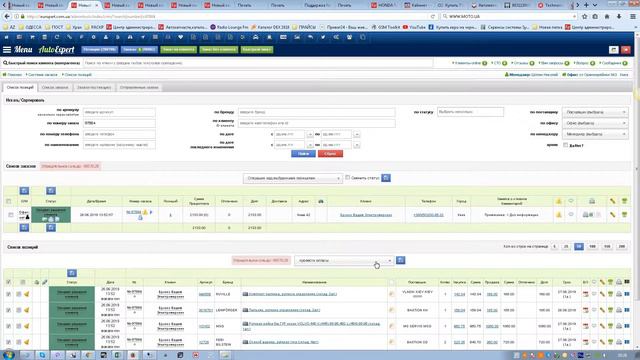
Task: Click heart icon in the order row
Action: [x=571, y=214]
